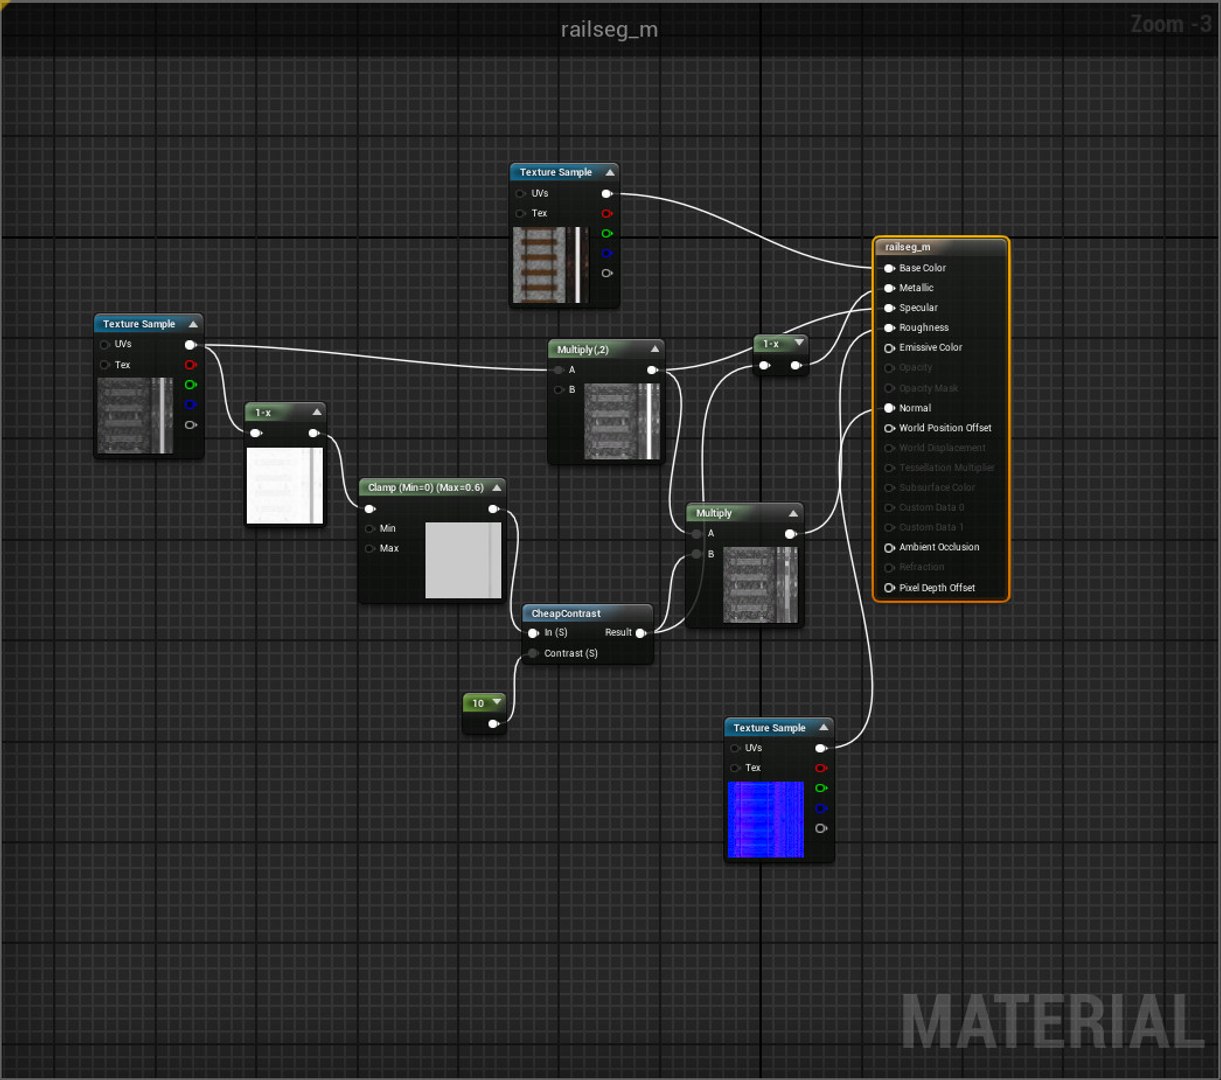
Task: Click the Clamp node's unlabeled top input pin
Action: [x=370, y=509]
